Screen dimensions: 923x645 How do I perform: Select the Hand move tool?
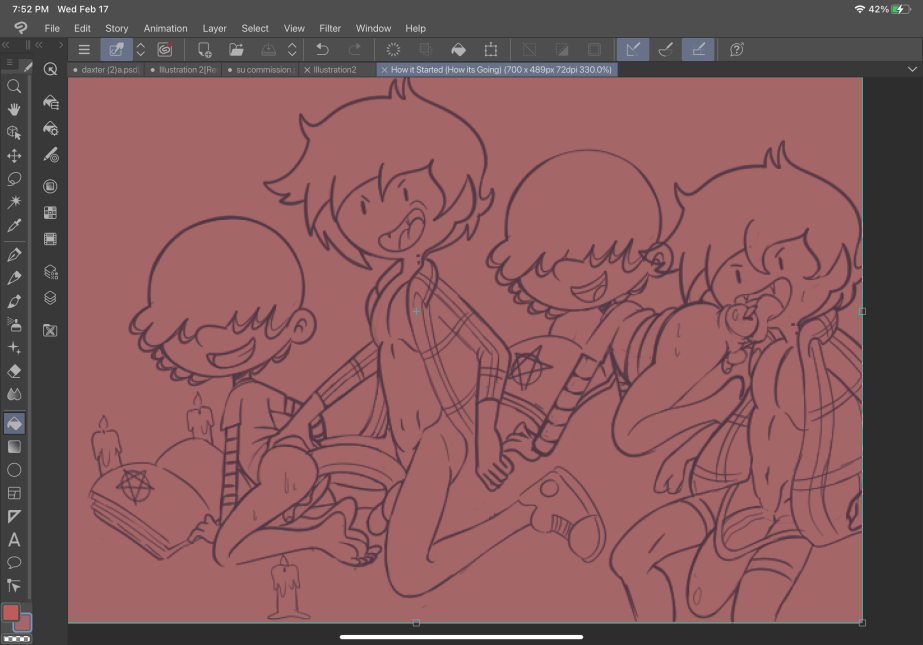pyautogui.click(x=14, y=109)
